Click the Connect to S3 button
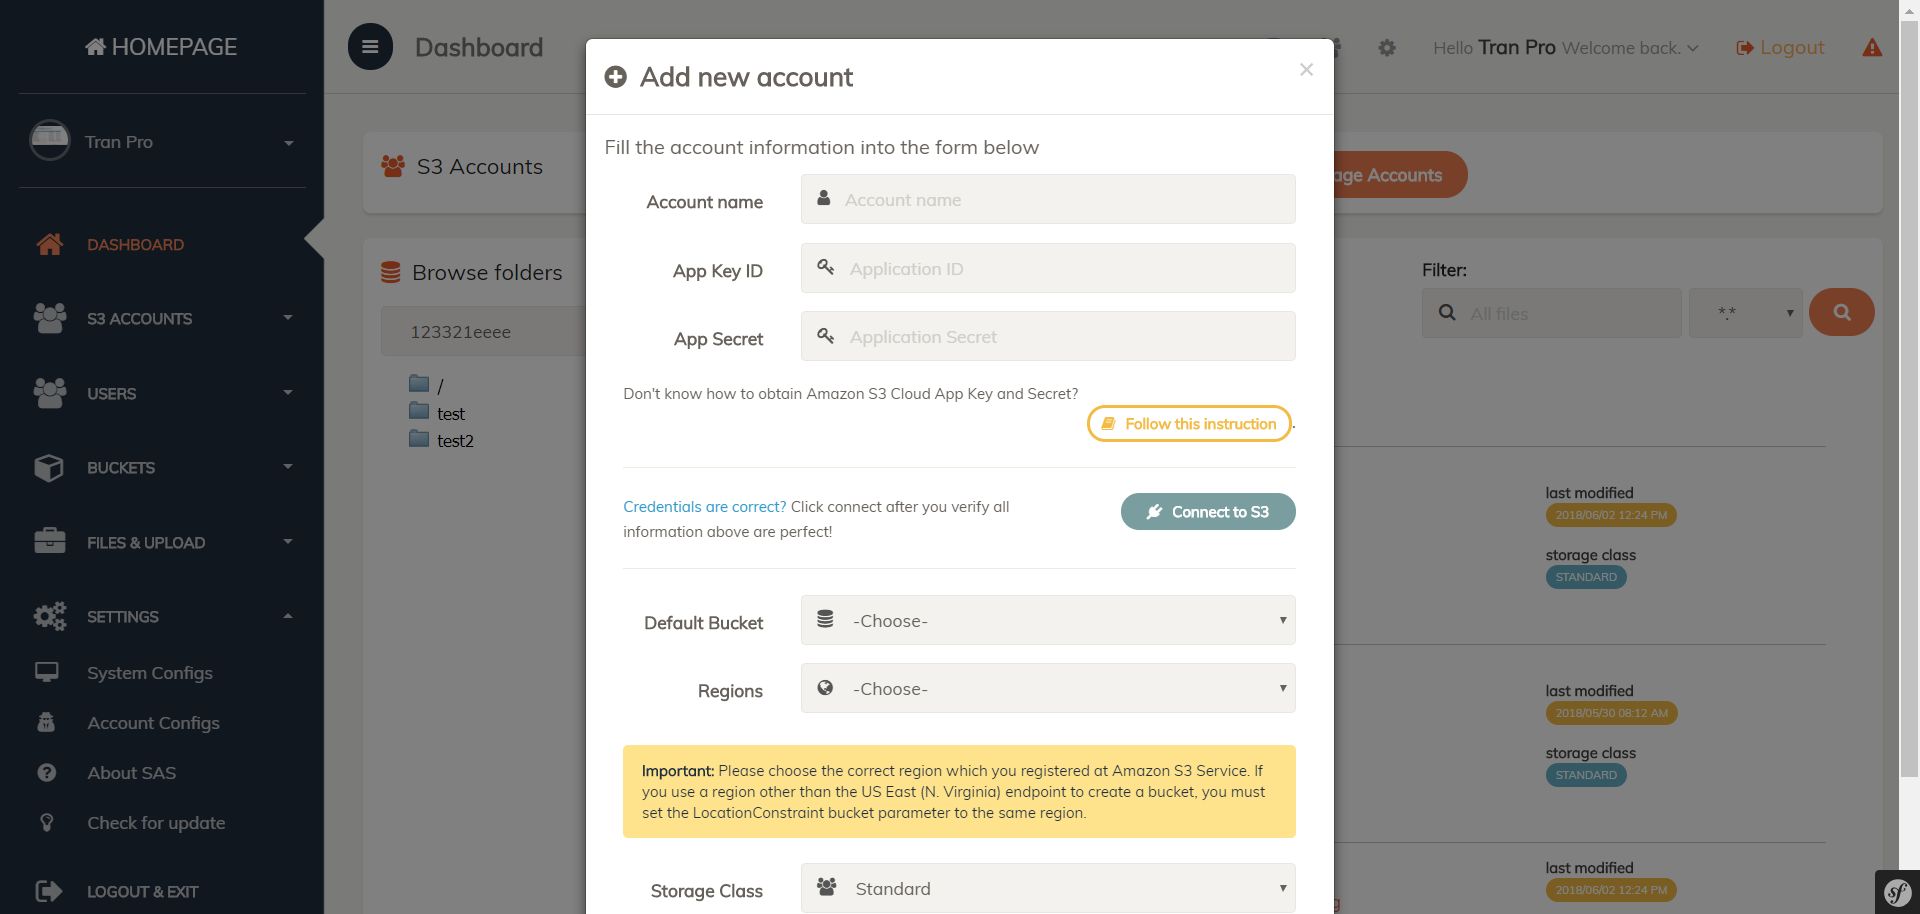The height and width of the screenshot is (914, 1920). 1207,512
